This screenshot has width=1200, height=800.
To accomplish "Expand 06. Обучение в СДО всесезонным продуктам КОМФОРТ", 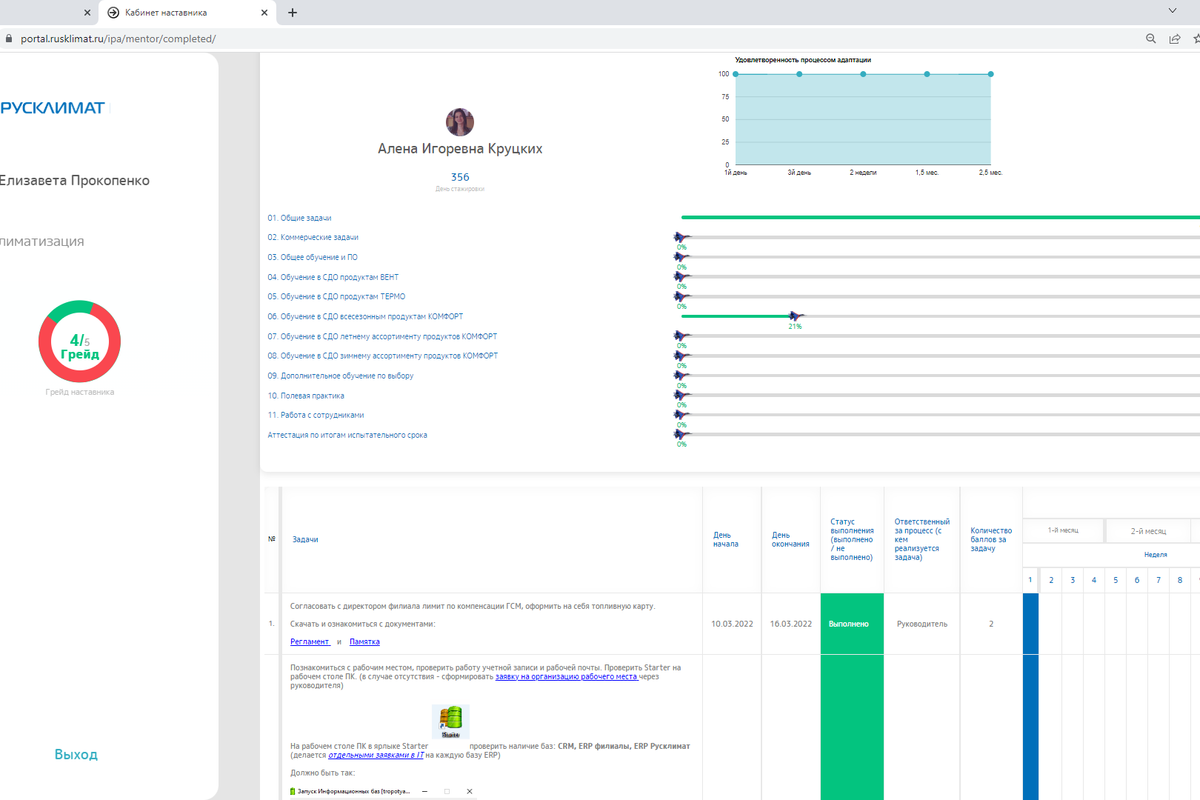I will point(365,316).
